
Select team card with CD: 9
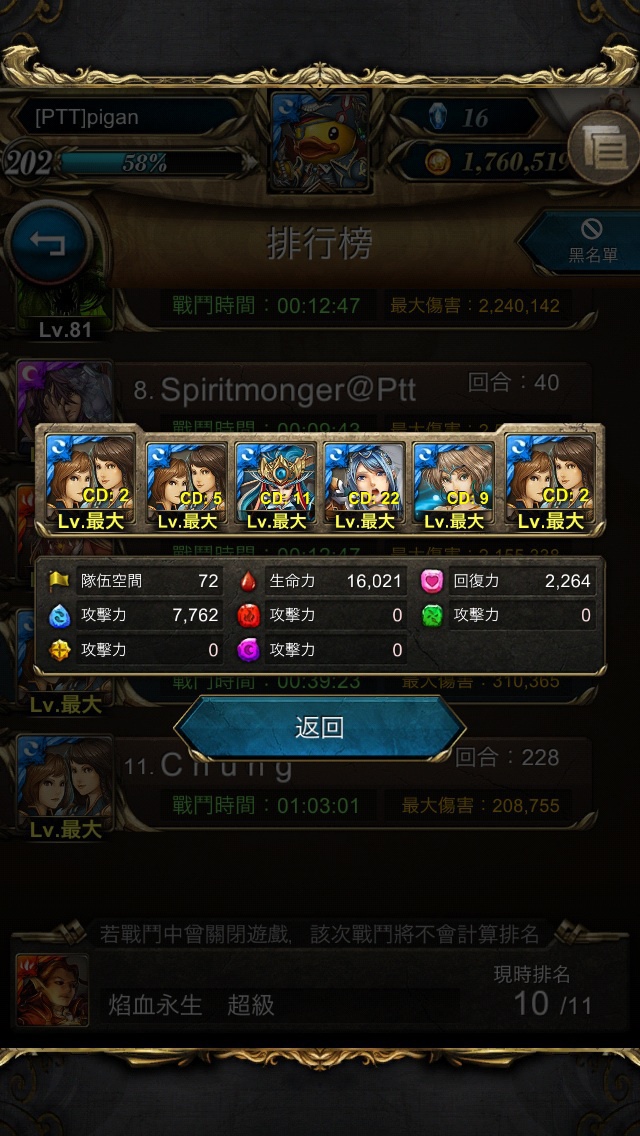pos(454,482)
